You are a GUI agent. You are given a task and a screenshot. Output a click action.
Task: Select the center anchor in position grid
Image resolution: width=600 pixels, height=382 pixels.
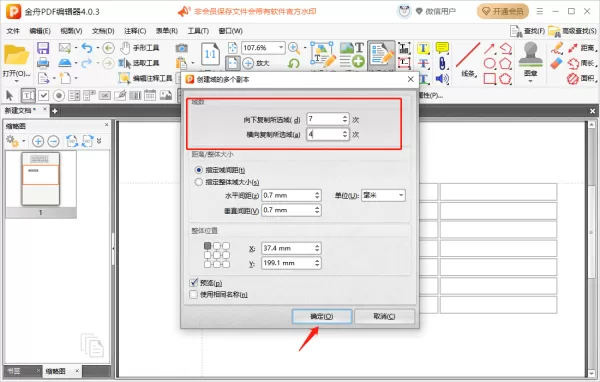217,255
